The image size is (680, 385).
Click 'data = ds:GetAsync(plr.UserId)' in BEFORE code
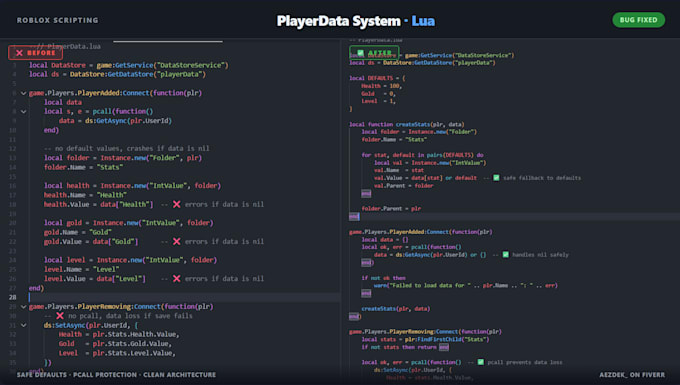click(115, 121)
